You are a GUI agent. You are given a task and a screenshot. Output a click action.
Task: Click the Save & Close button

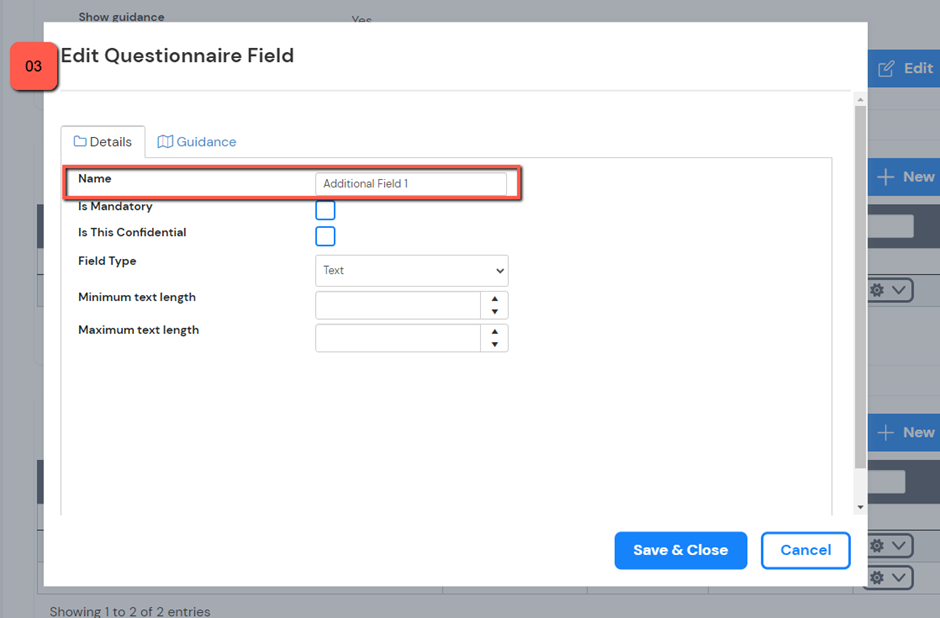680,550
